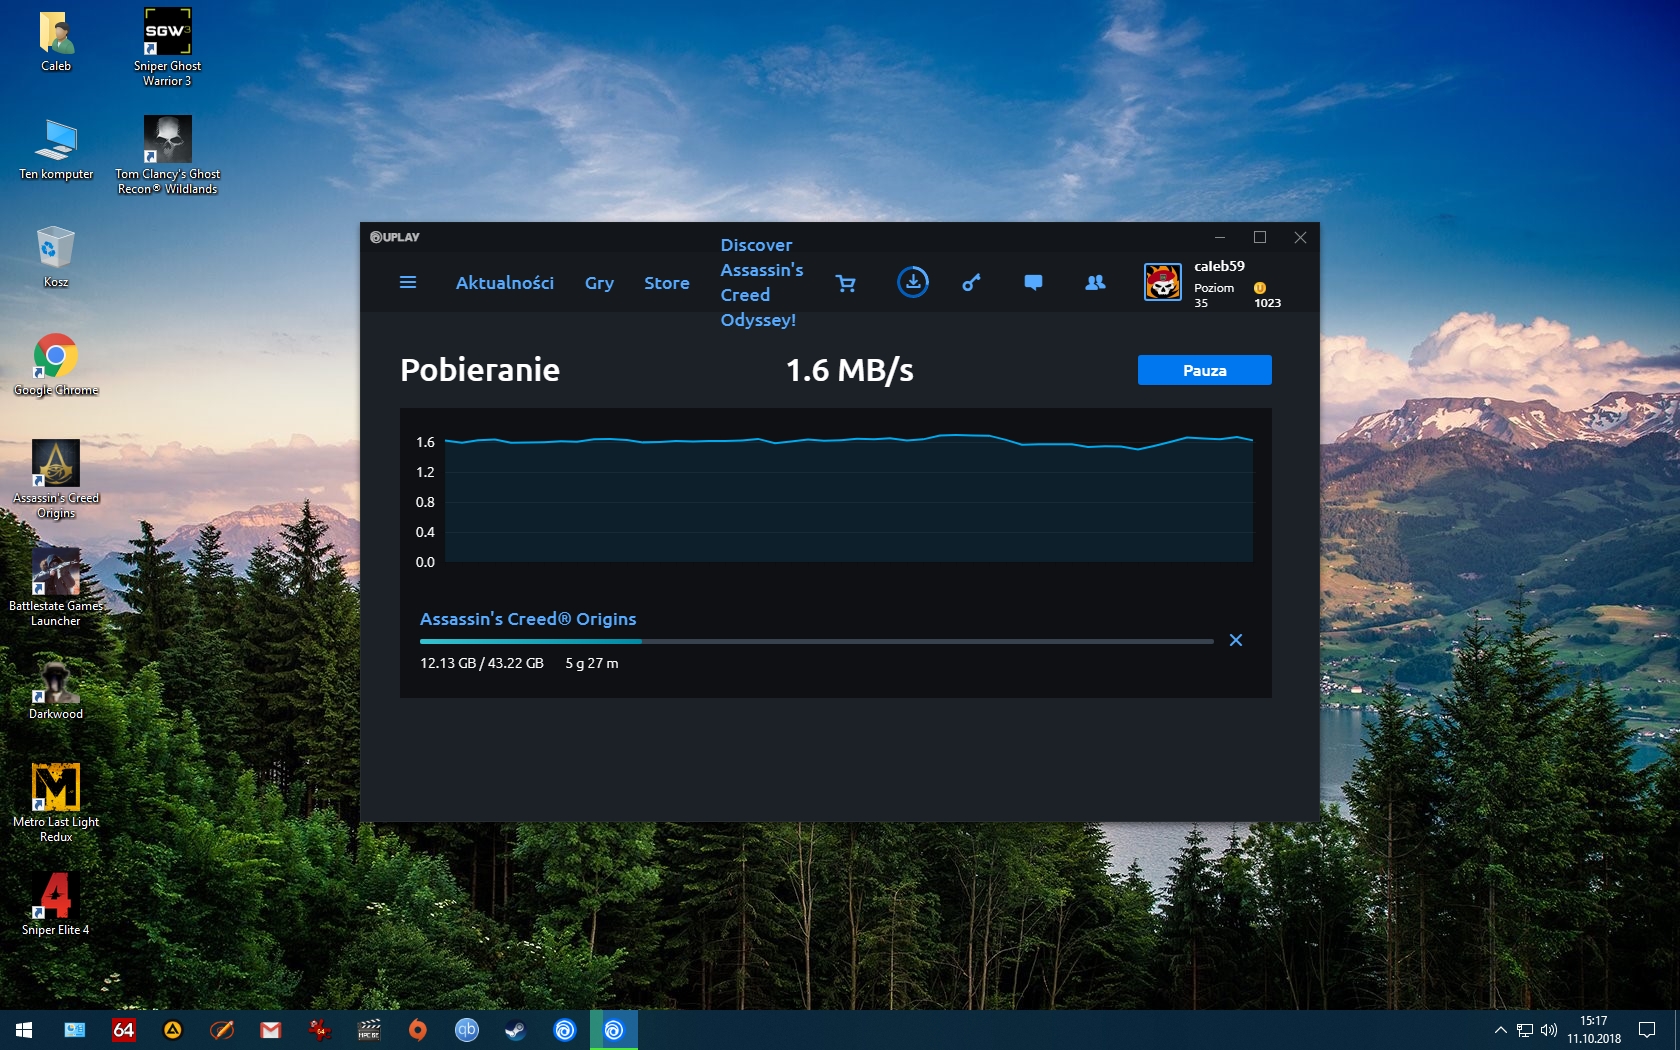Switch to the Aktualności tab
The image size is (1680, 1050).
coord(505,283)
